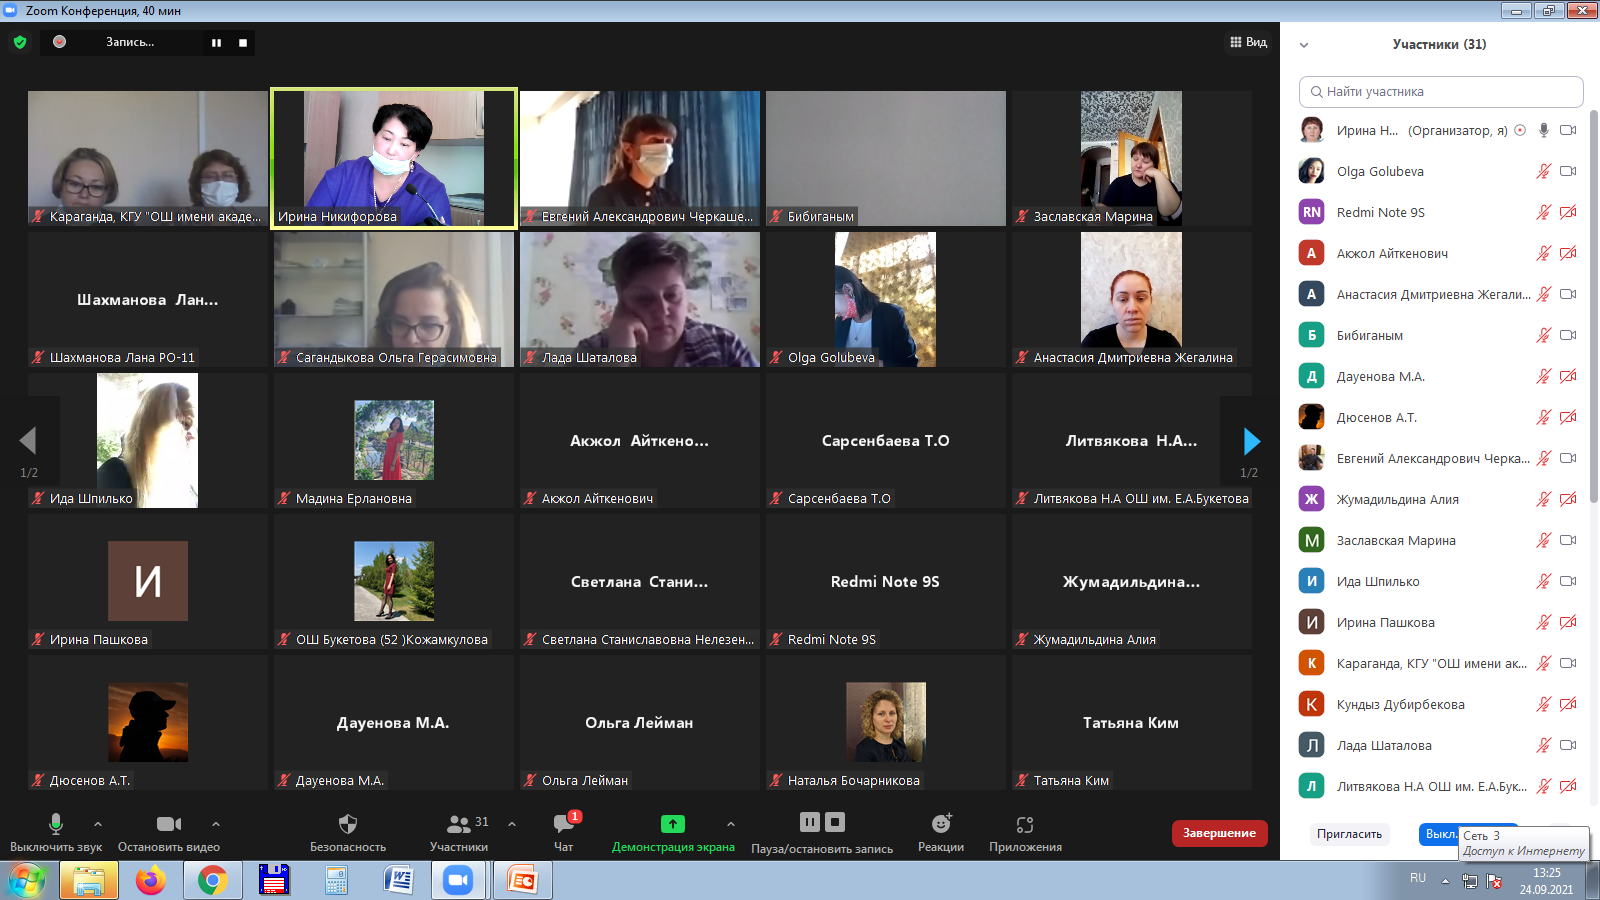Toggle camera with Остановить видео button

tap(169, 824)
